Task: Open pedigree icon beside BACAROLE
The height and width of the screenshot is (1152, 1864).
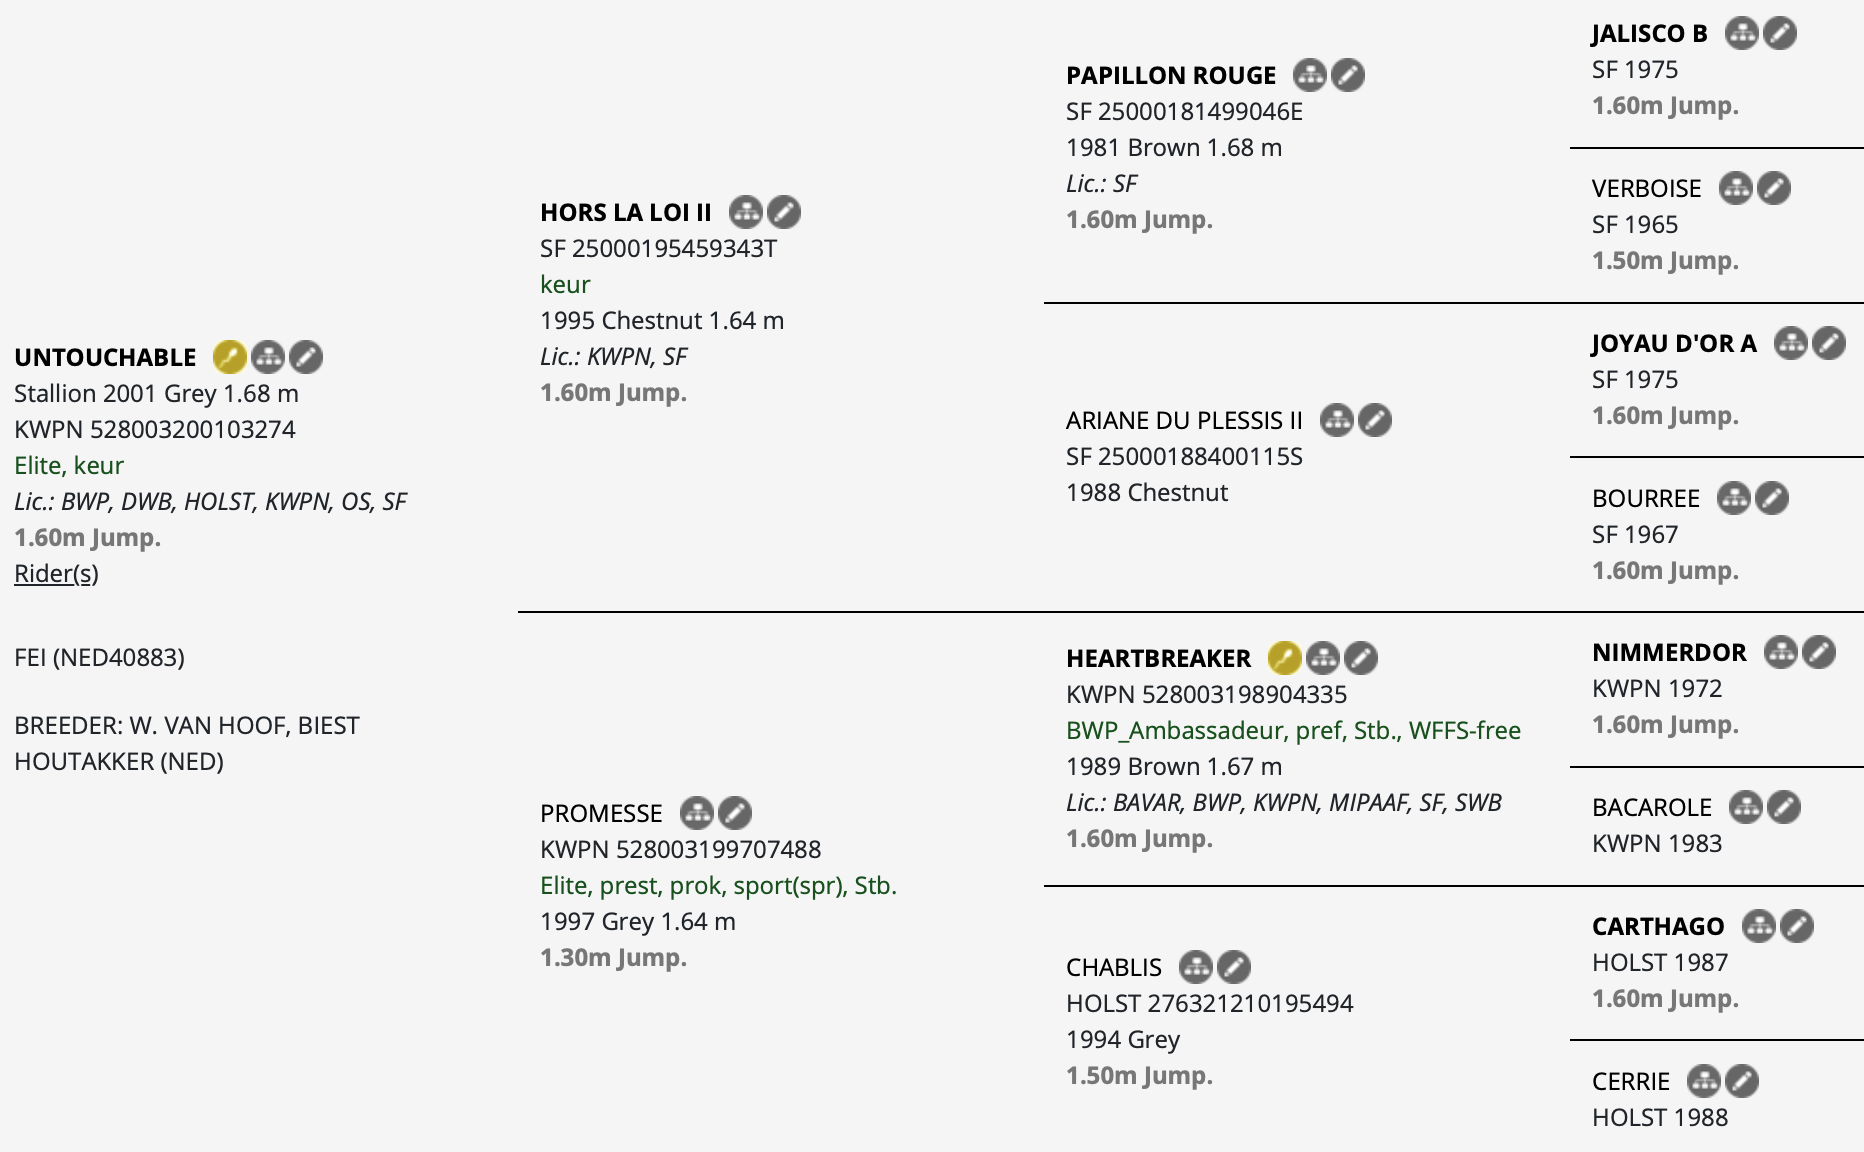Action: 1746,807
